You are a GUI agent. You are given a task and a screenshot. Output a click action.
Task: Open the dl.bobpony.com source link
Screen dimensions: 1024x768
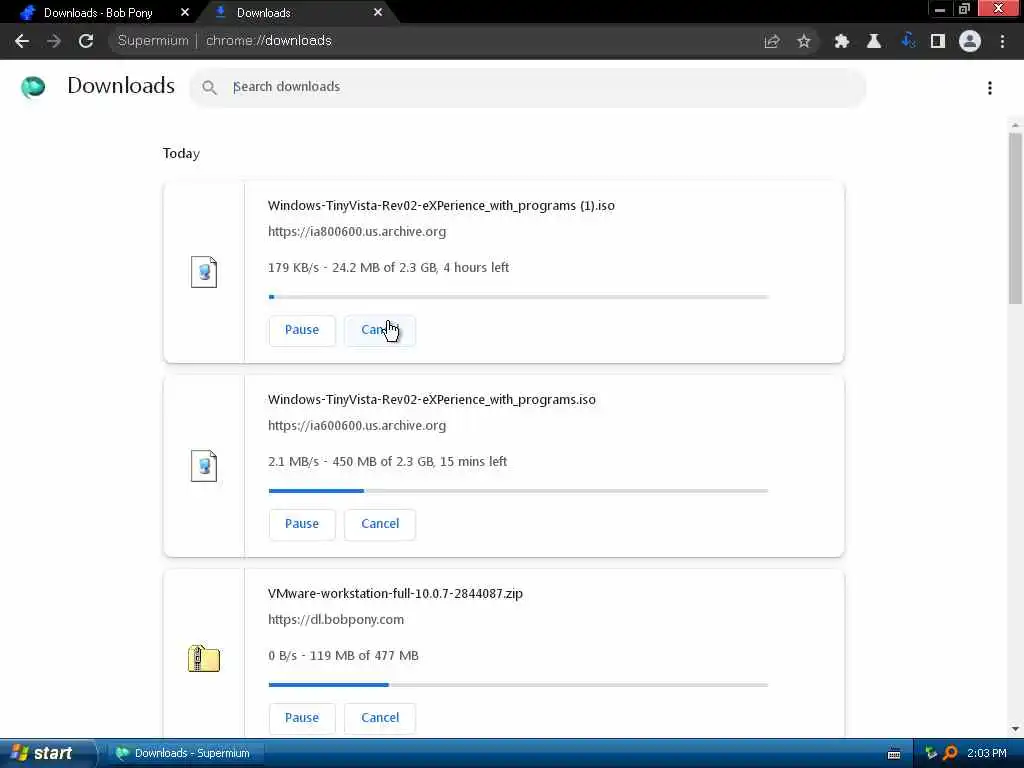[x=336, y=620]
